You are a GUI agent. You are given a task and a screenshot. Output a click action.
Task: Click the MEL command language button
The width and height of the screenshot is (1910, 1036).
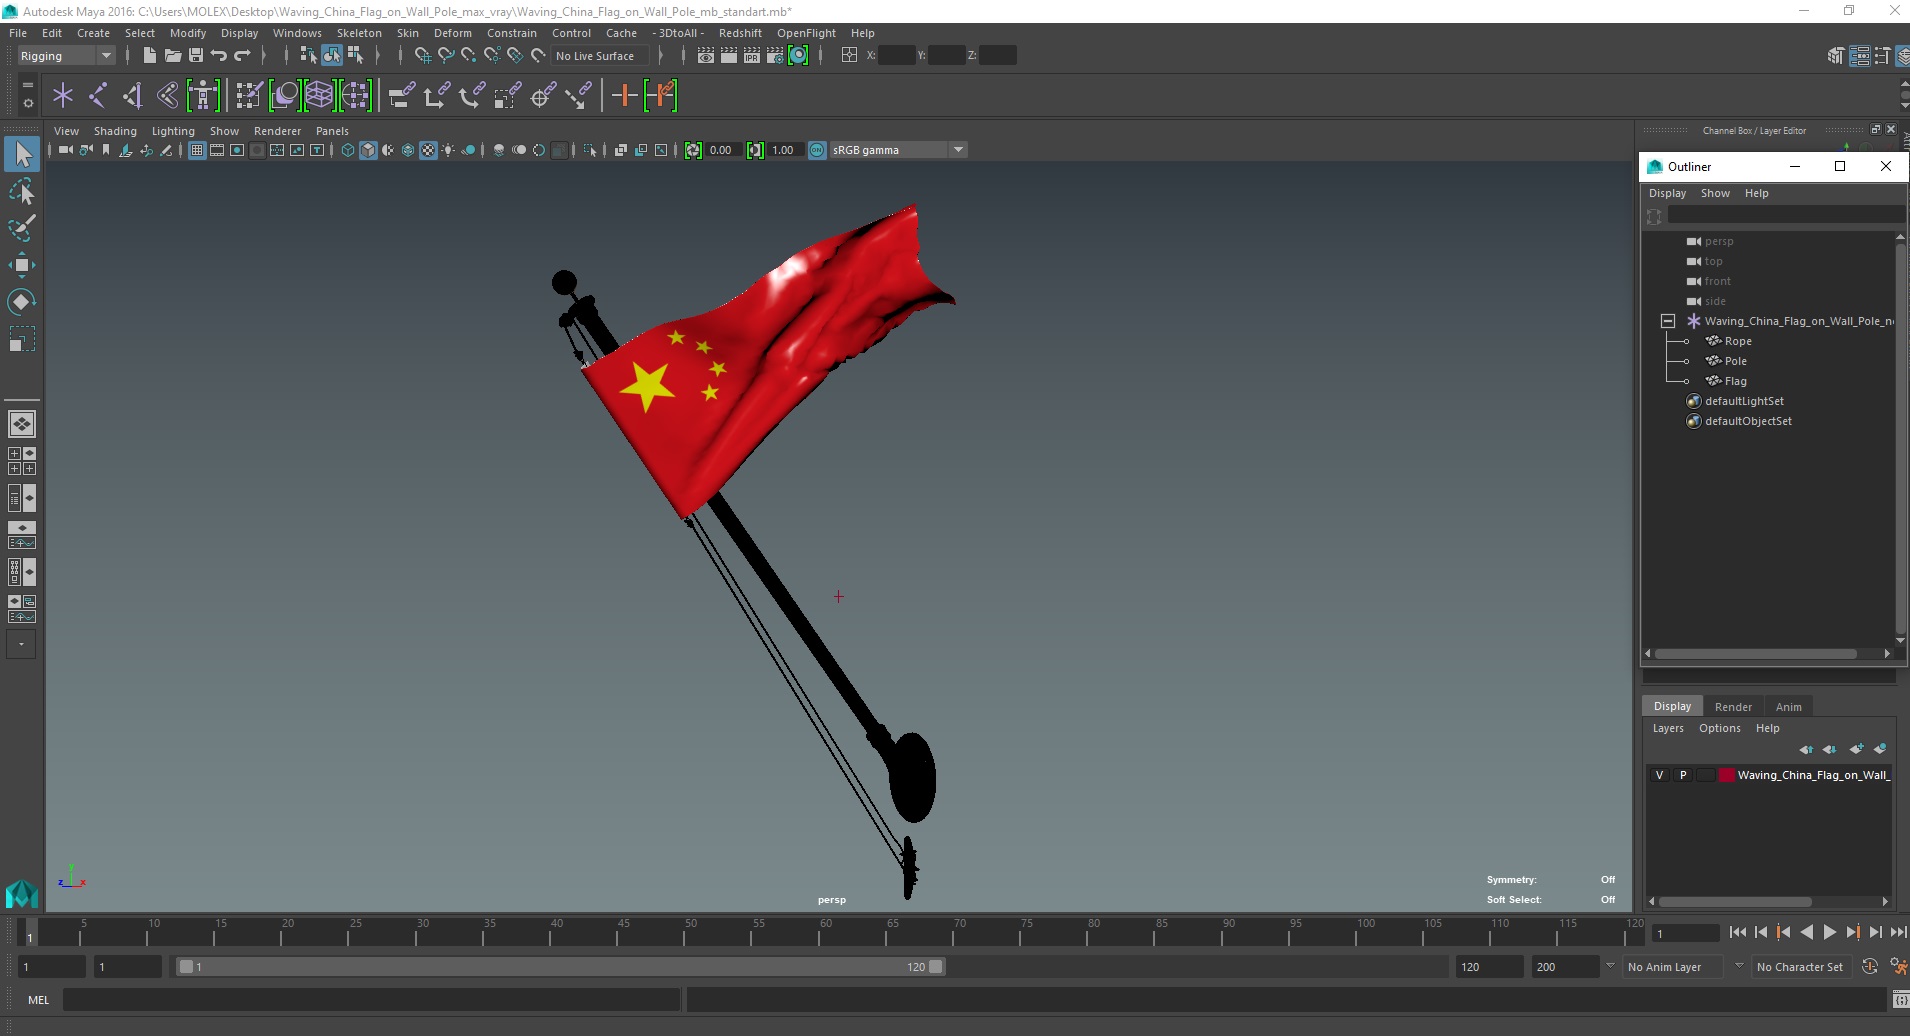pos(38,999)
